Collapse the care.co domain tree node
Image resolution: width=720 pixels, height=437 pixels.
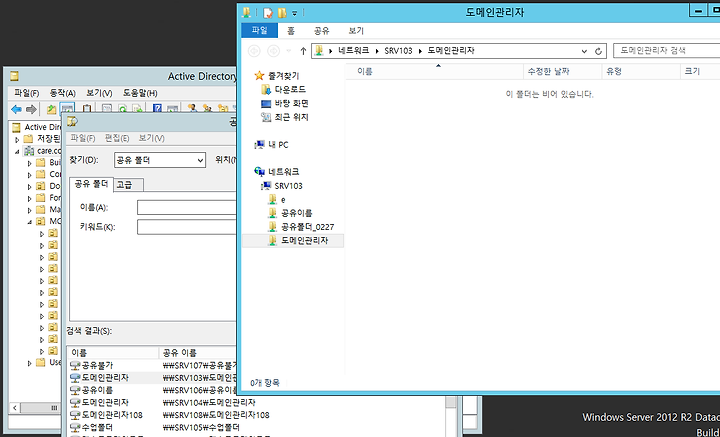coord(17,151)
